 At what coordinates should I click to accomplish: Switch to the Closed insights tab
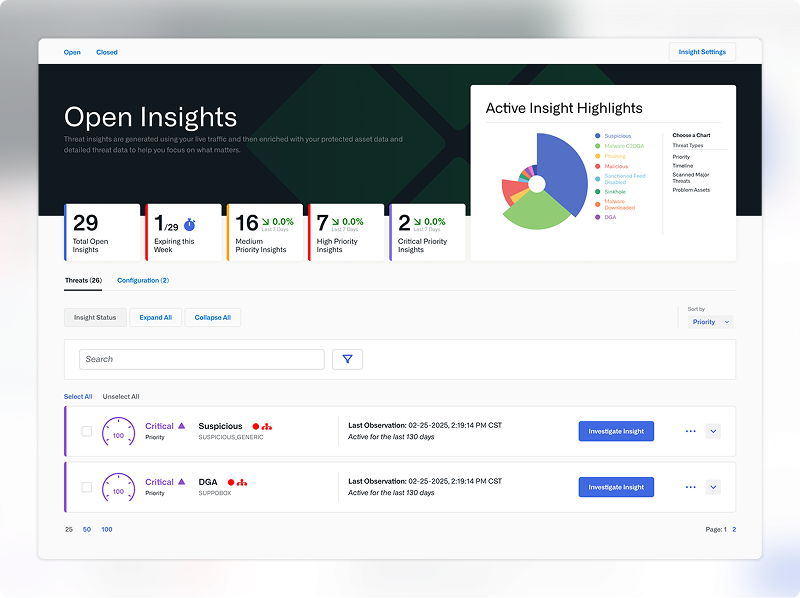pyautogui.click(x=107, y=52)
